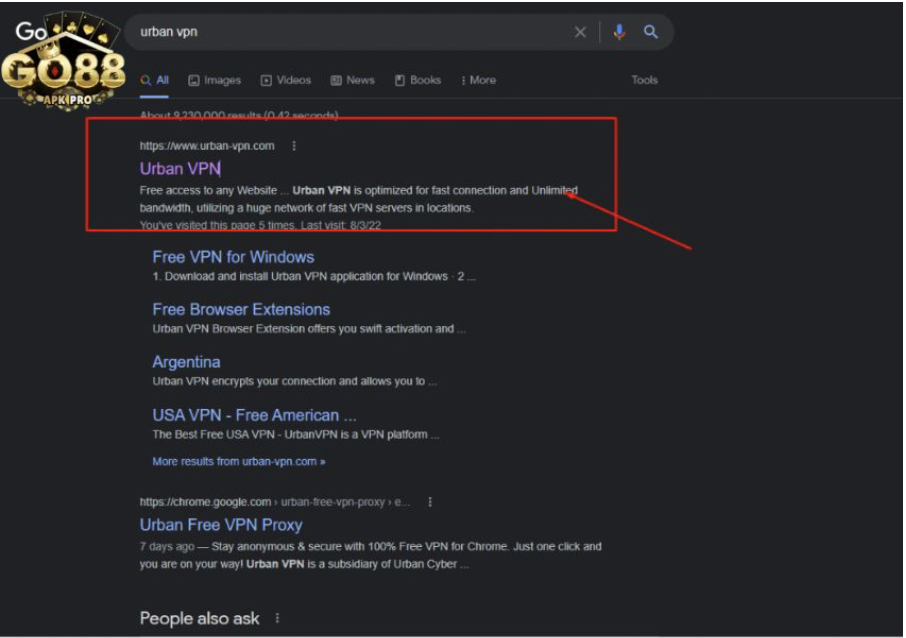Open Free Browser Extensions sitelink
Viewport: 906px width, 638px height.
(x=241, y=309)
